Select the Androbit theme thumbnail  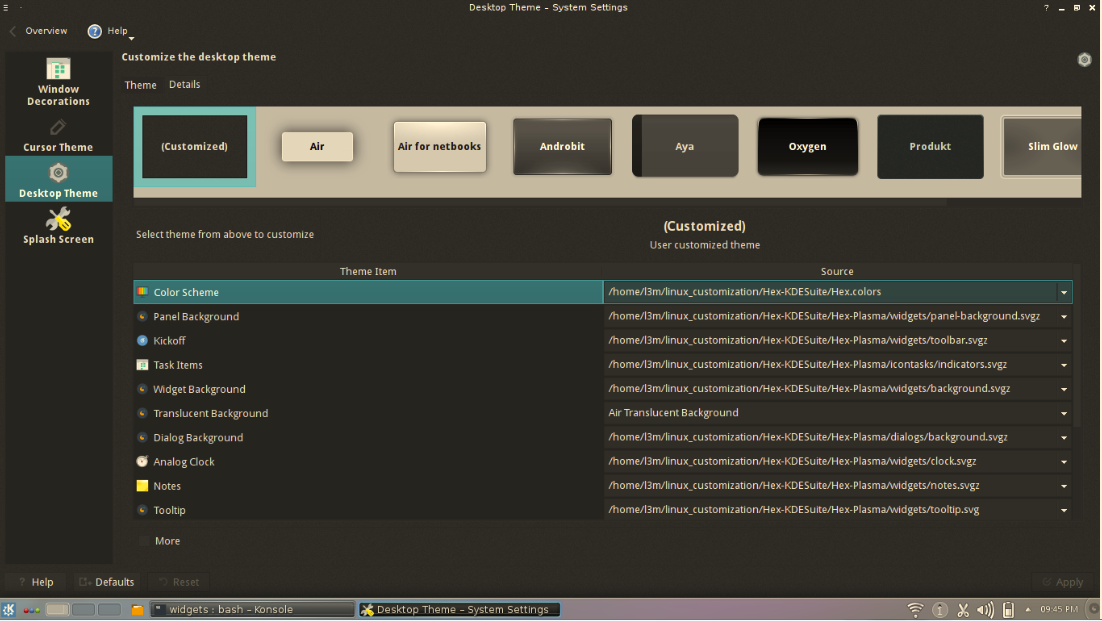point(562,146)
